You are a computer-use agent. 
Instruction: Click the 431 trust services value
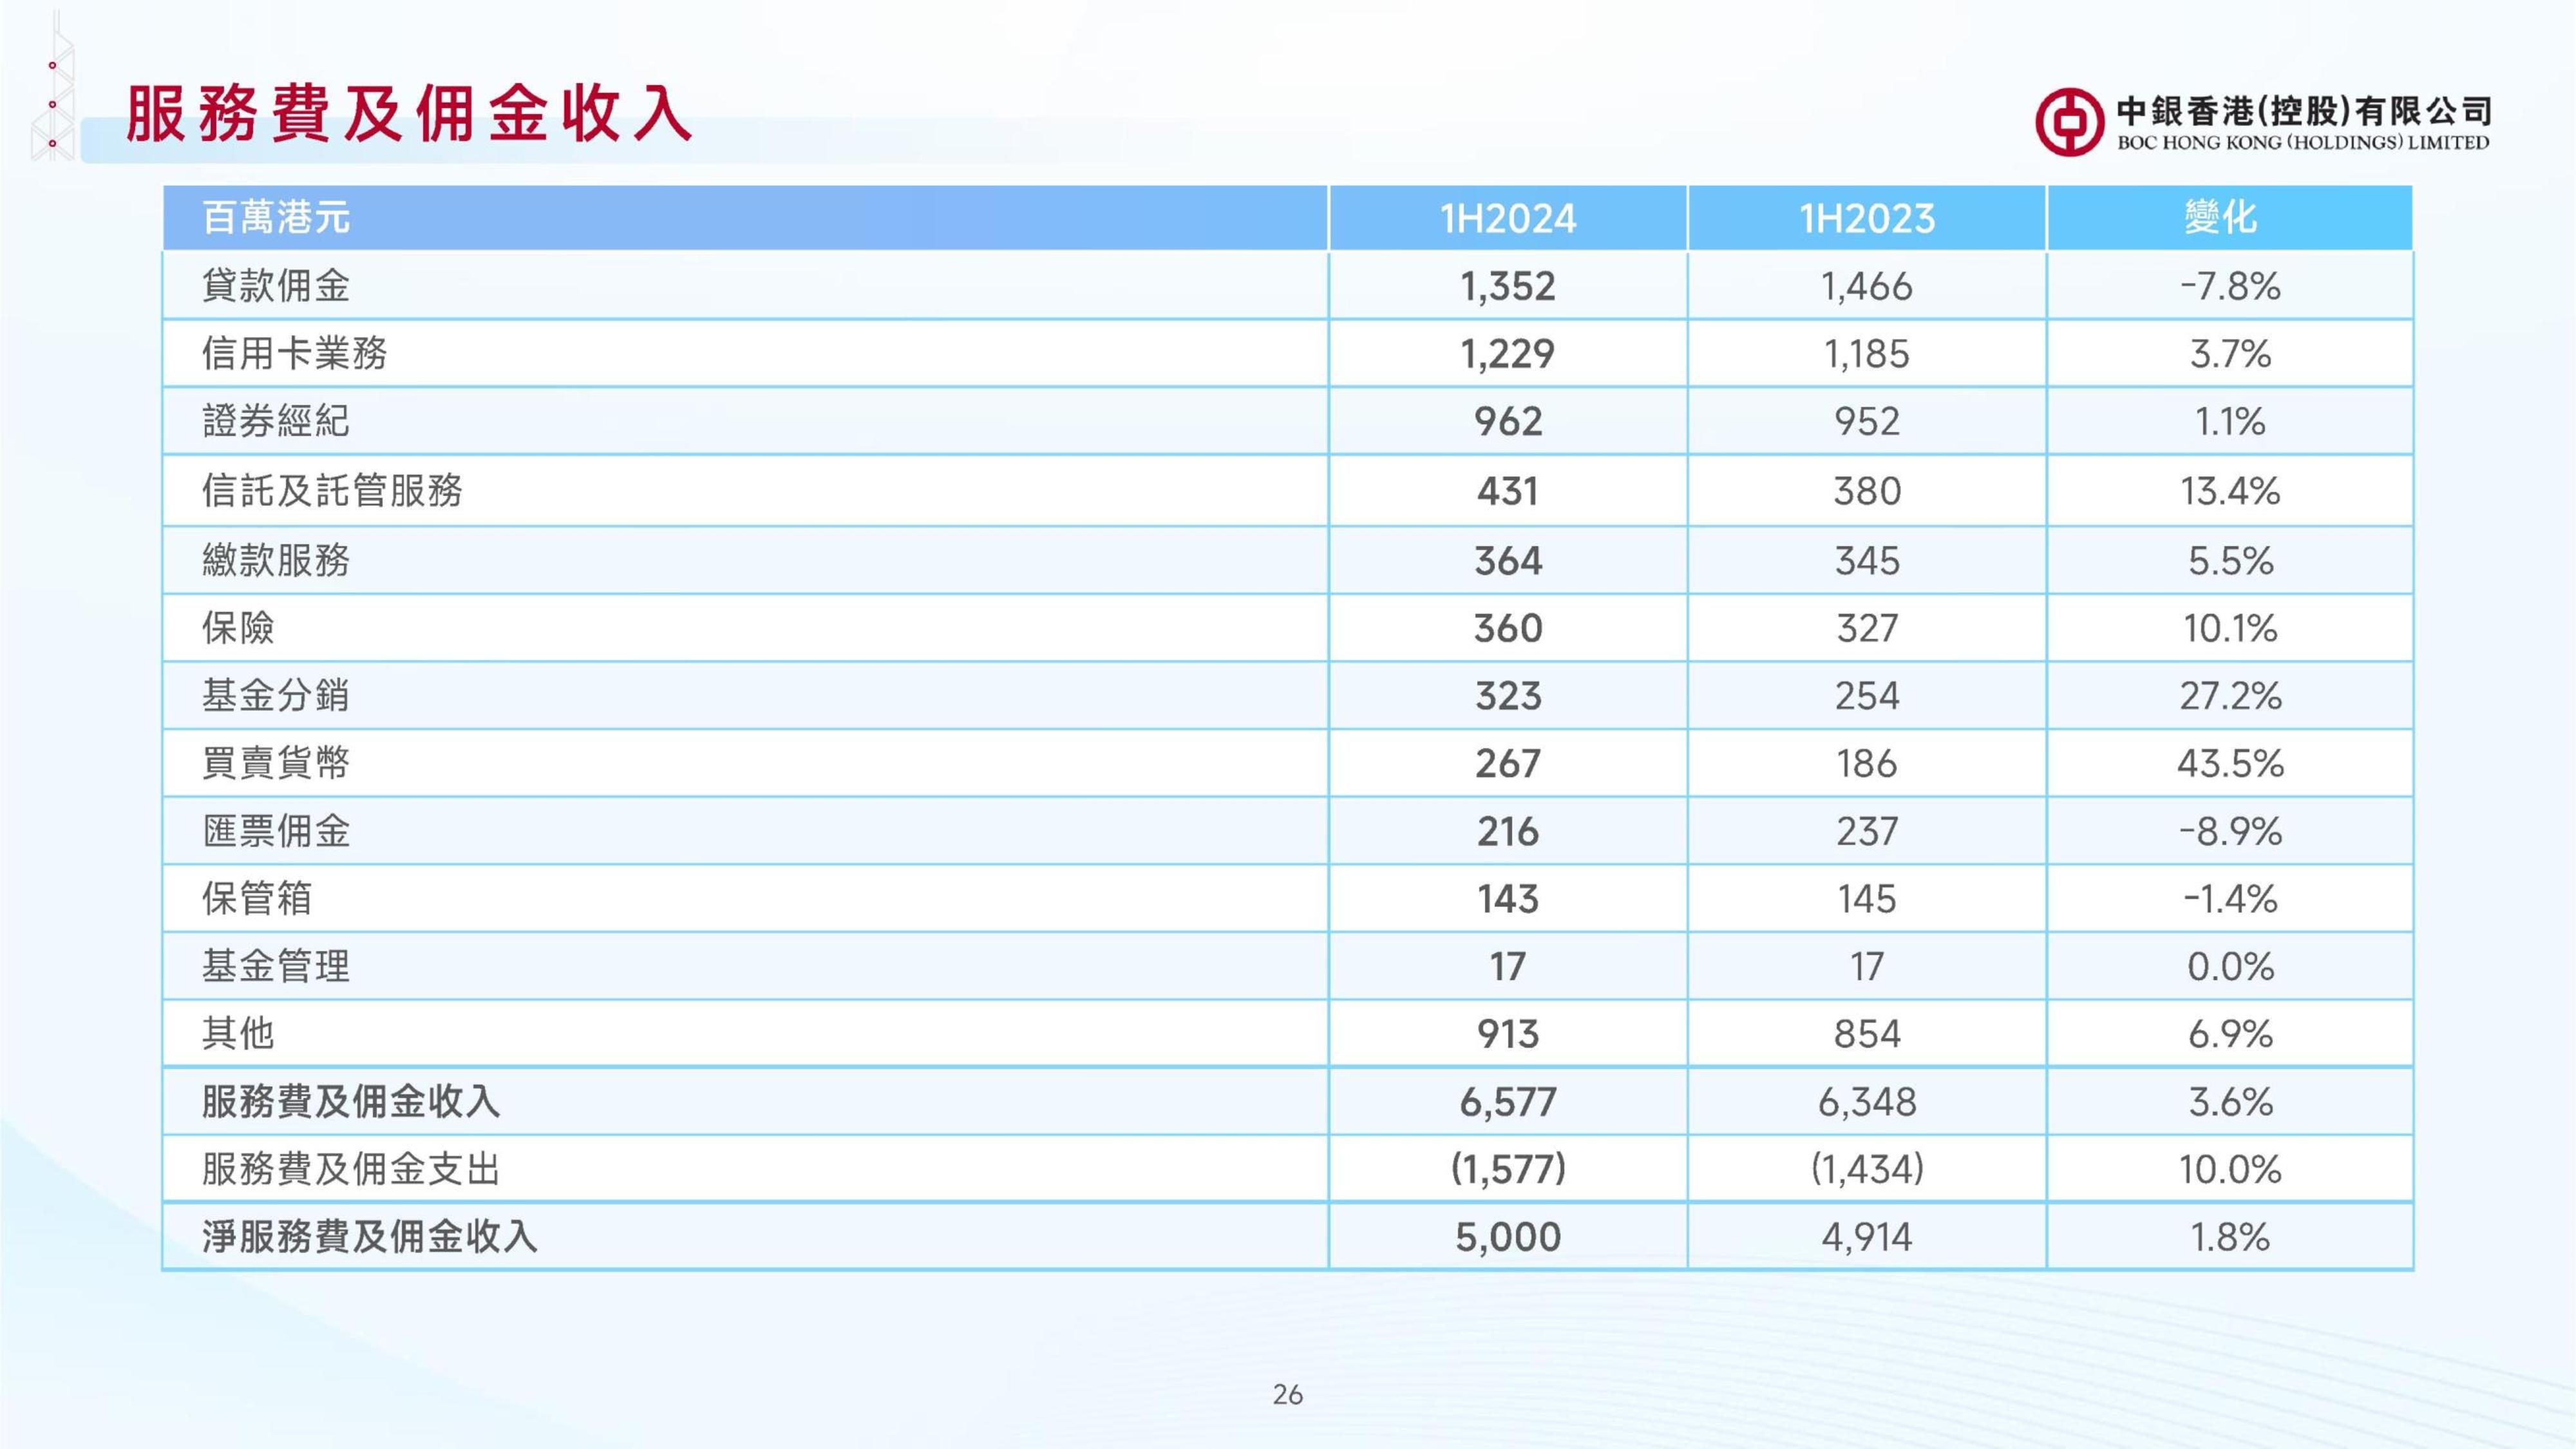[1507, 491]
